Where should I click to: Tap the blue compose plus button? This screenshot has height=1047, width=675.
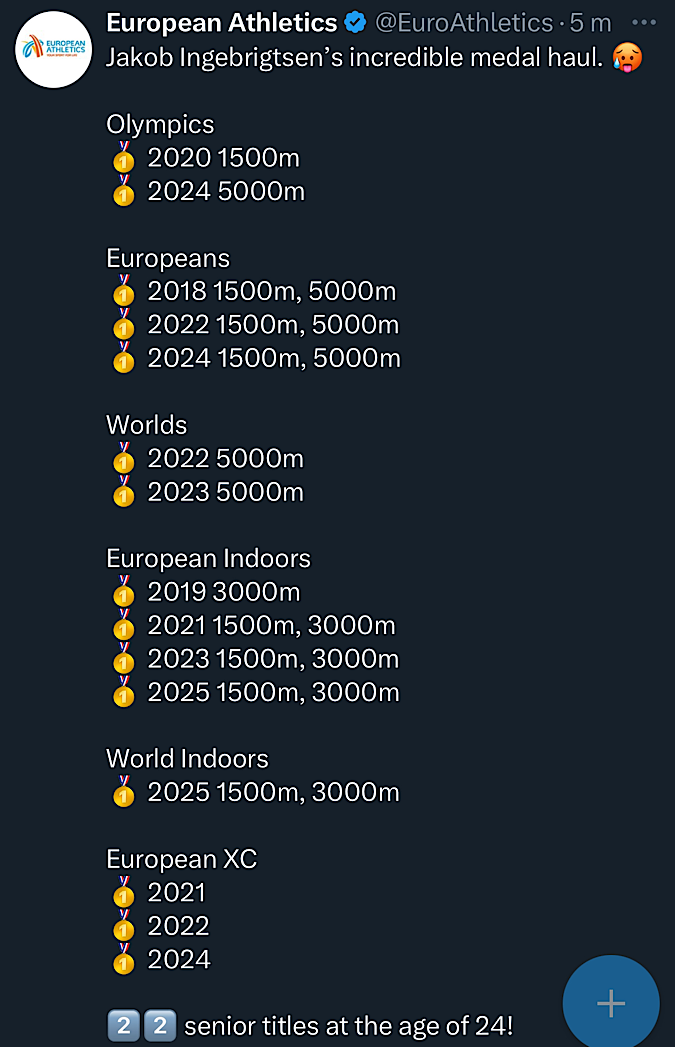[x=611, y=1003]
